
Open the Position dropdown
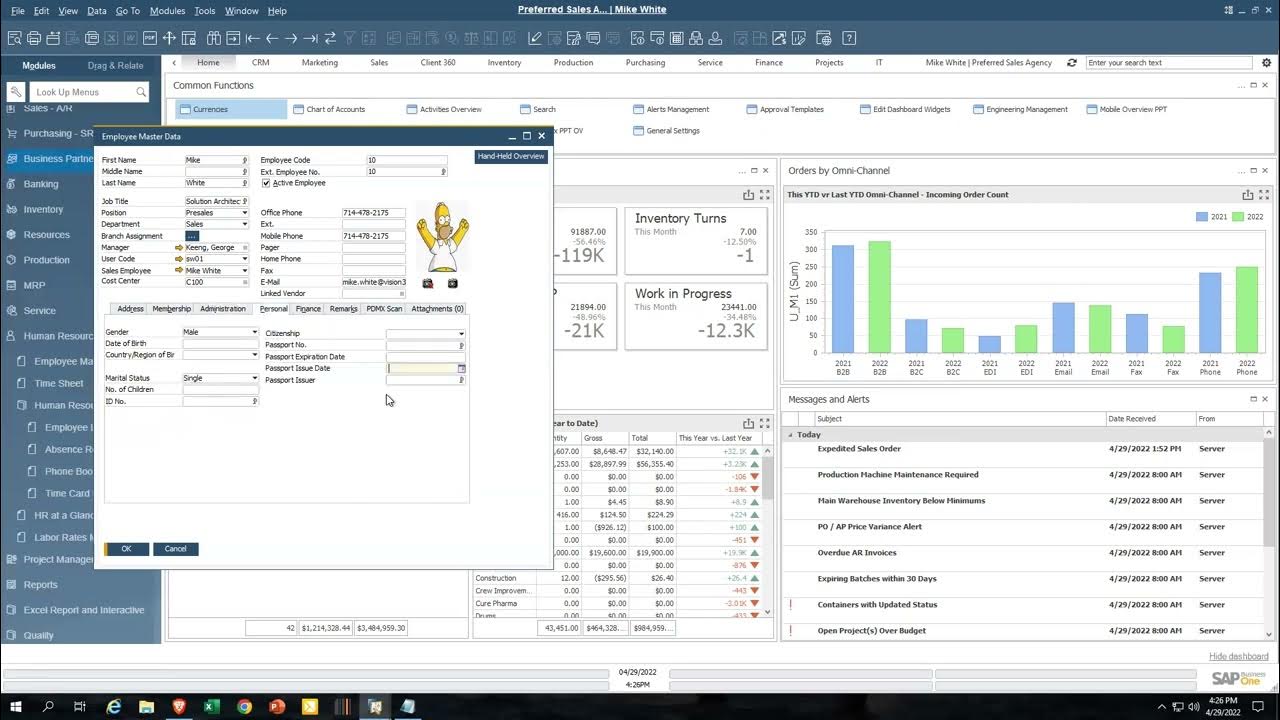click(x=244, y=213)
